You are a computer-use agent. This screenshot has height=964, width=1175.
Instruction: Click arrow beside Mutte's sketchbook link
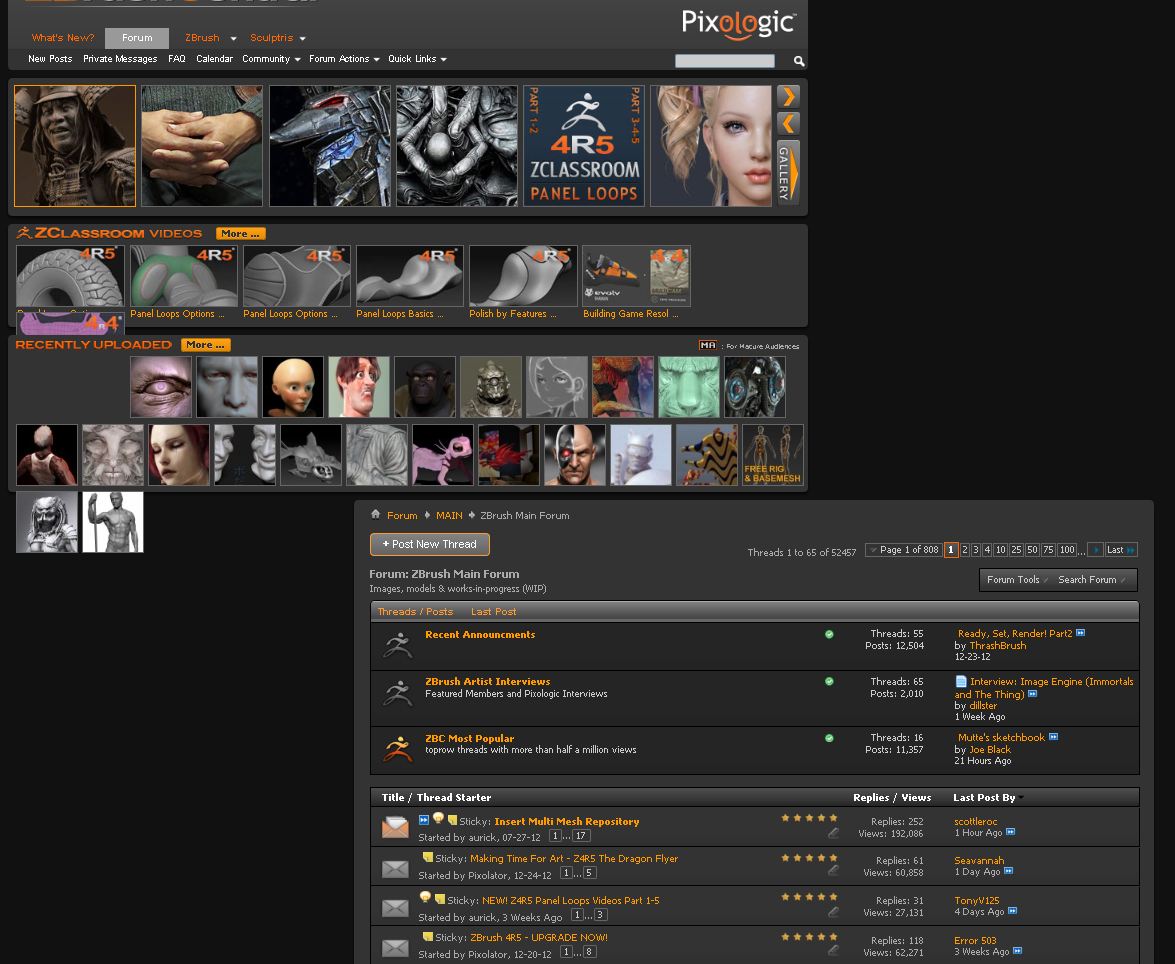click(1054, 737)
